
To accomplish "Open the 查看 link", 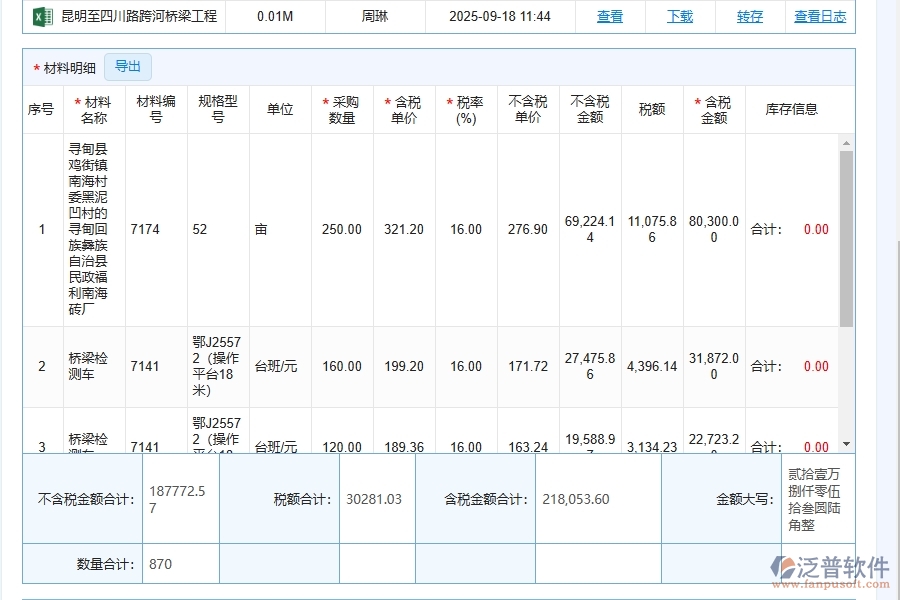I will click(609, 16).
